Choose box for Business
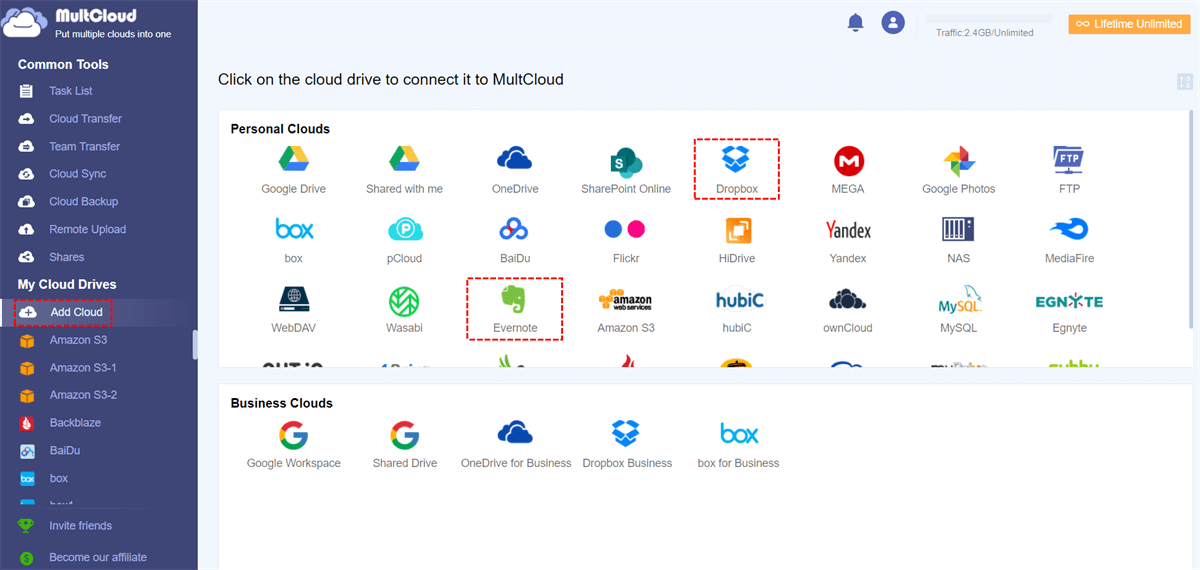1200x570 pixels. click(x=738, y=444)
